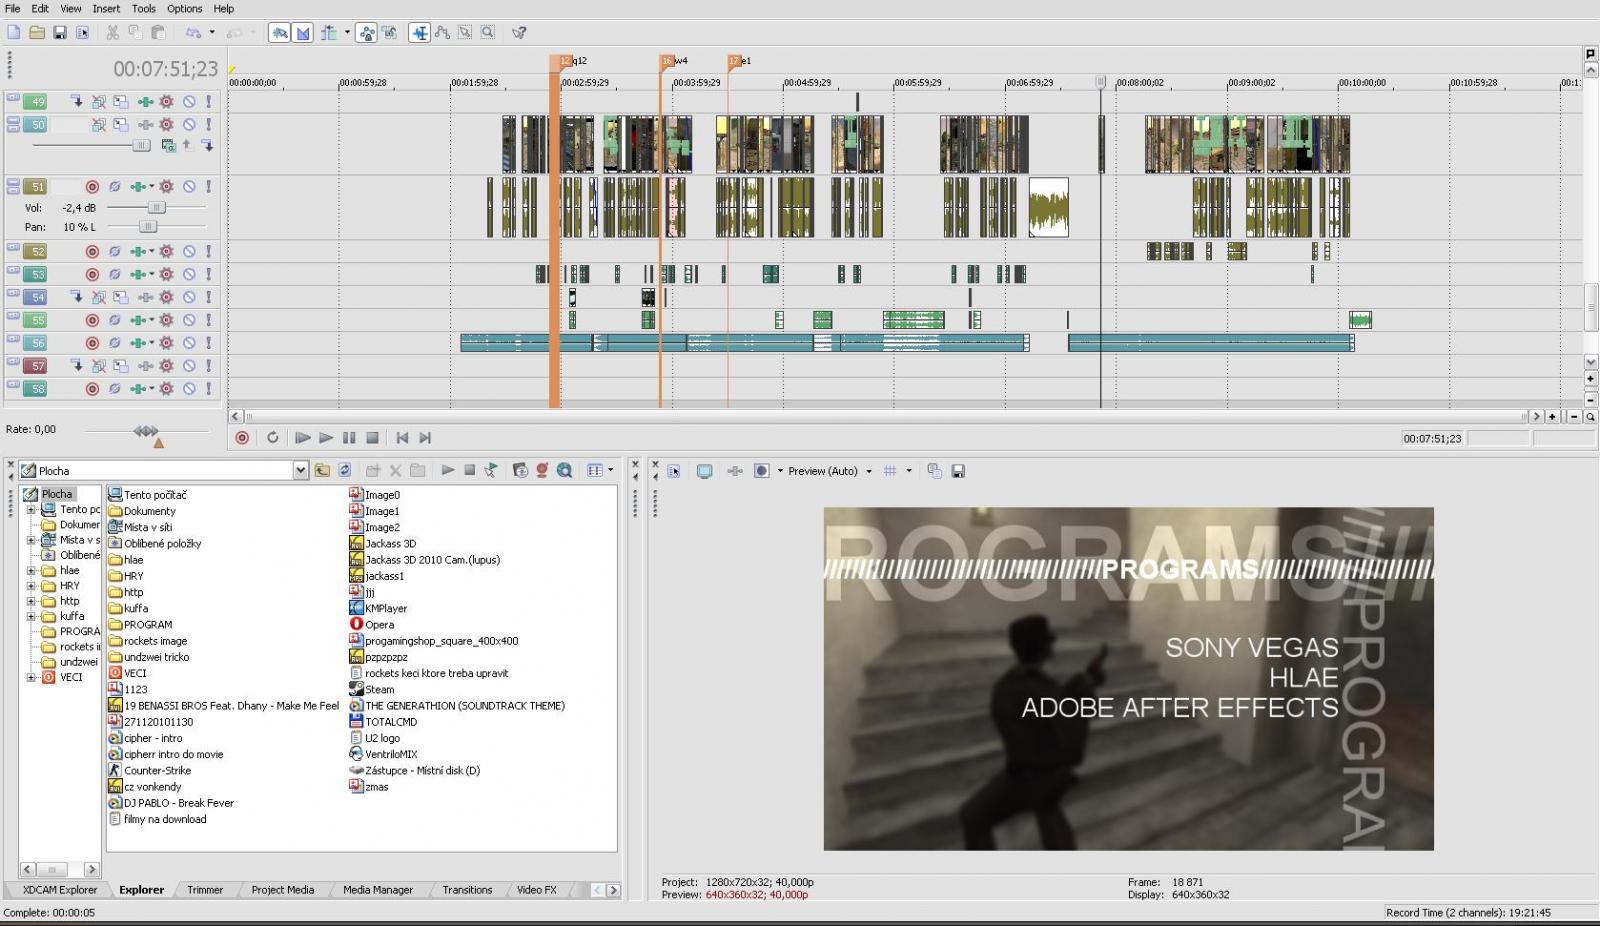Create a new project with toolbar icon
This screenshot has width=1600, height=926.
click(14, 33)
